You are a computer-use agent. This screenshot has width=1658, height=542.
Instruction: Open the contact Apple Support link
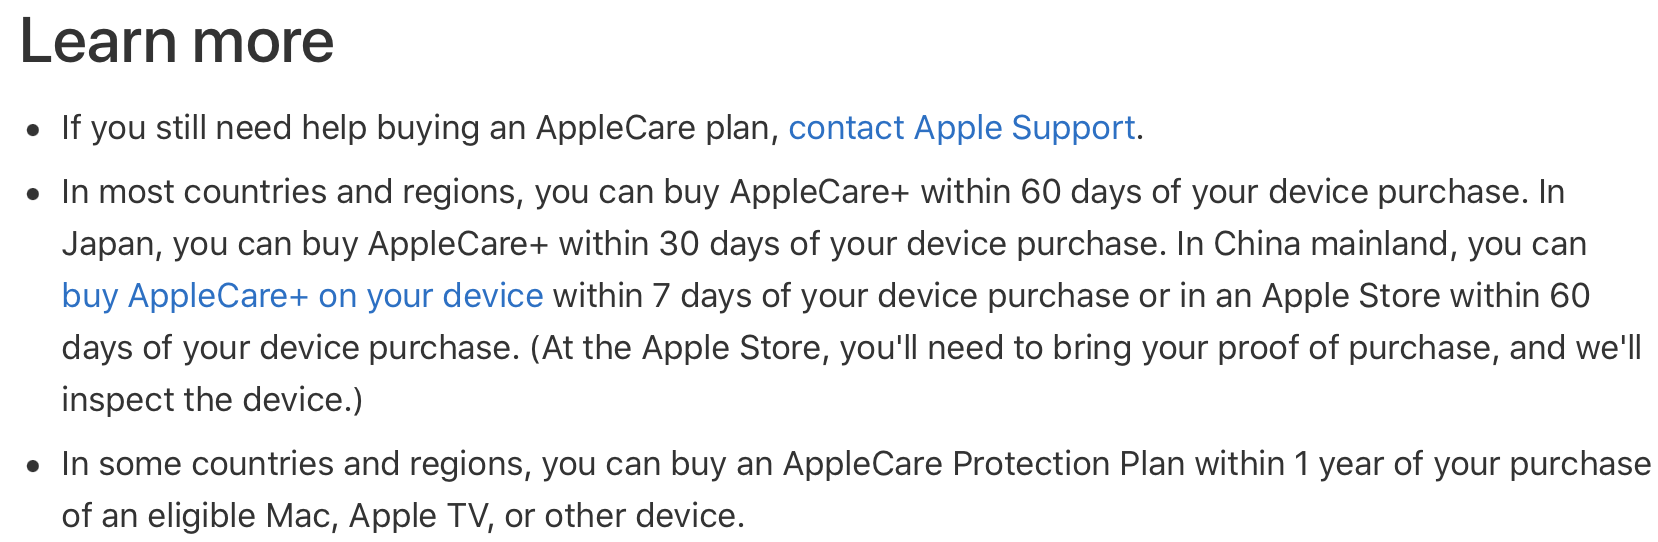(x=961, y=128)
